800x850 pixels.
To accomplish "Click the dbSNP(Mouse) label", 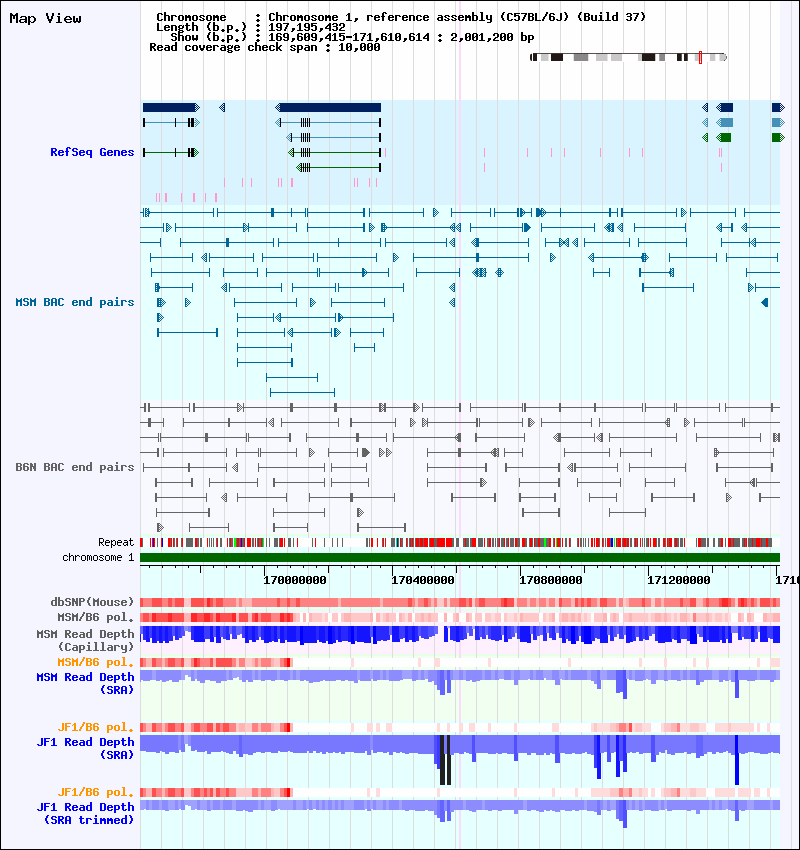I will coord(92,602).
